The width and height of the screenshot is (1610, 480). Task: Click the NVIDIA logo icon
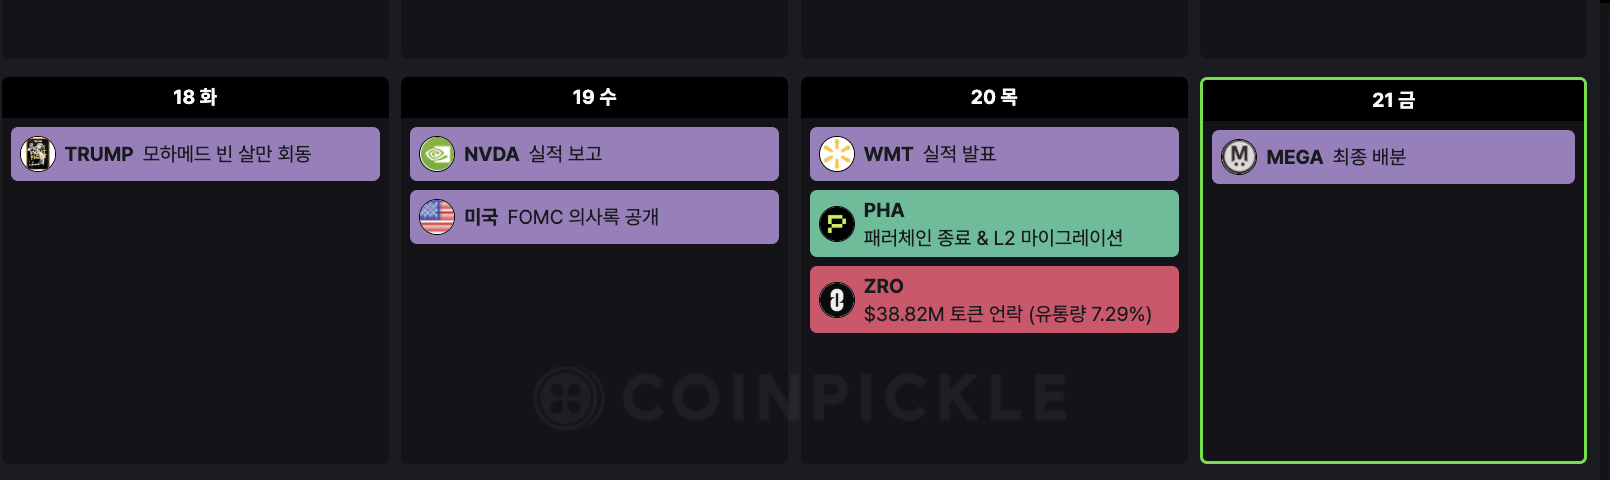click(x=437, y=154)
